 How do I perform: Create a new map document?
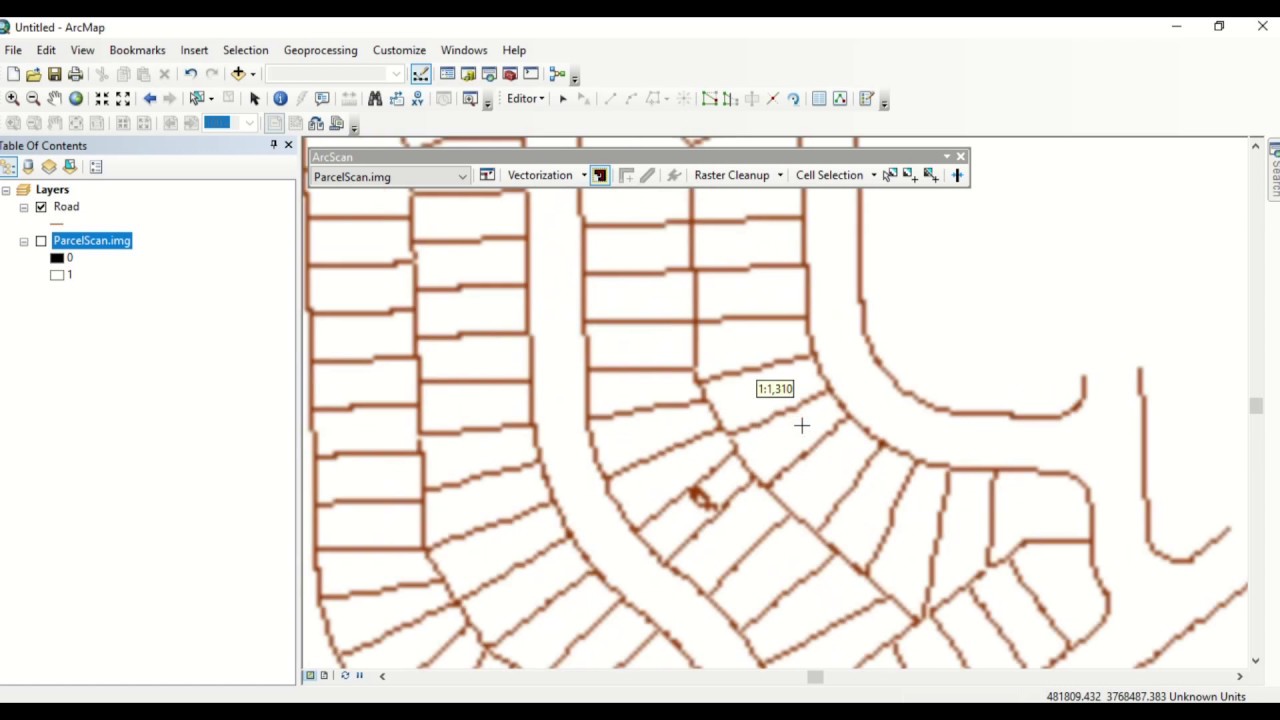click(13, 74)
